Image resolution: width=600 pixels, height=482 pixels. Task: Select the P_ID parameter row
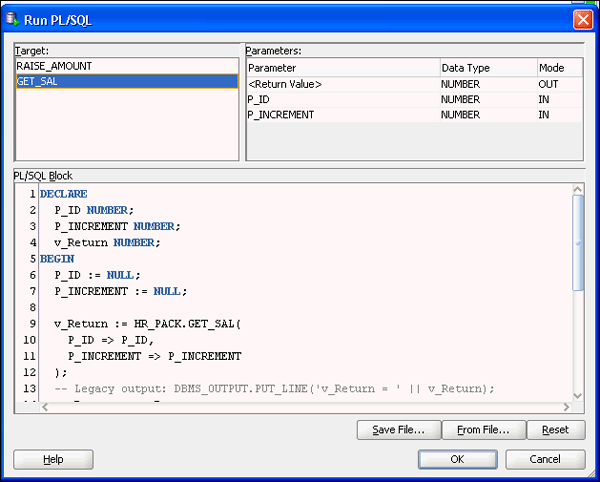pyautogui.click(x=415, y=99)
